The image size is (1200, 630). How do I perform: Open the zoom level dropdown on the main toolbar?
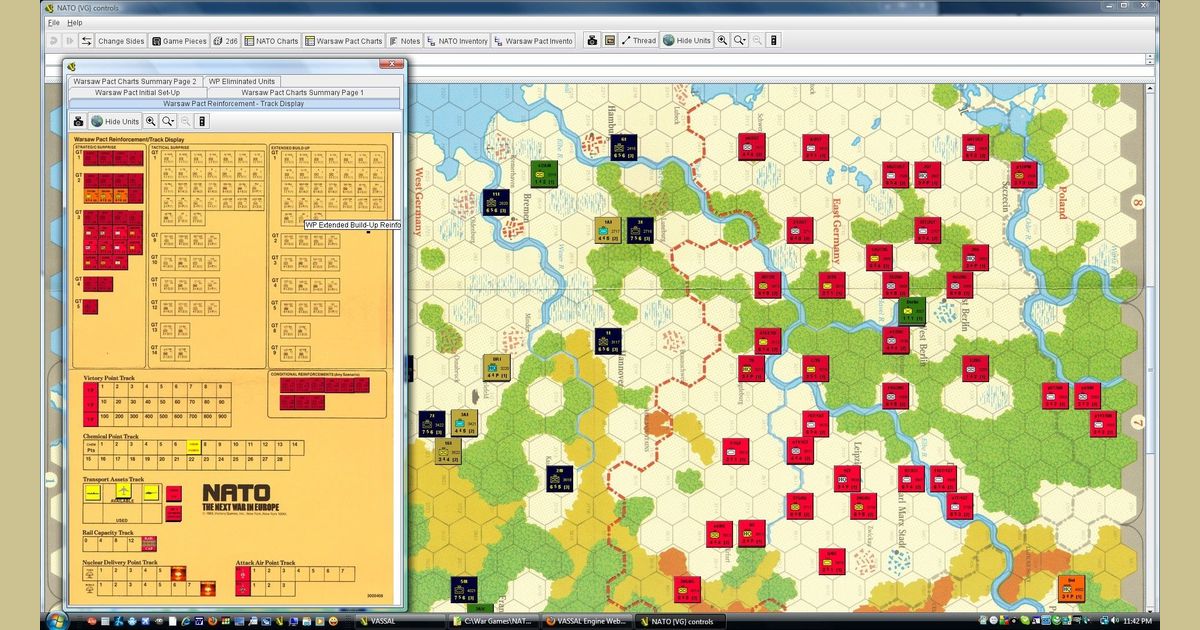(740, 41)
